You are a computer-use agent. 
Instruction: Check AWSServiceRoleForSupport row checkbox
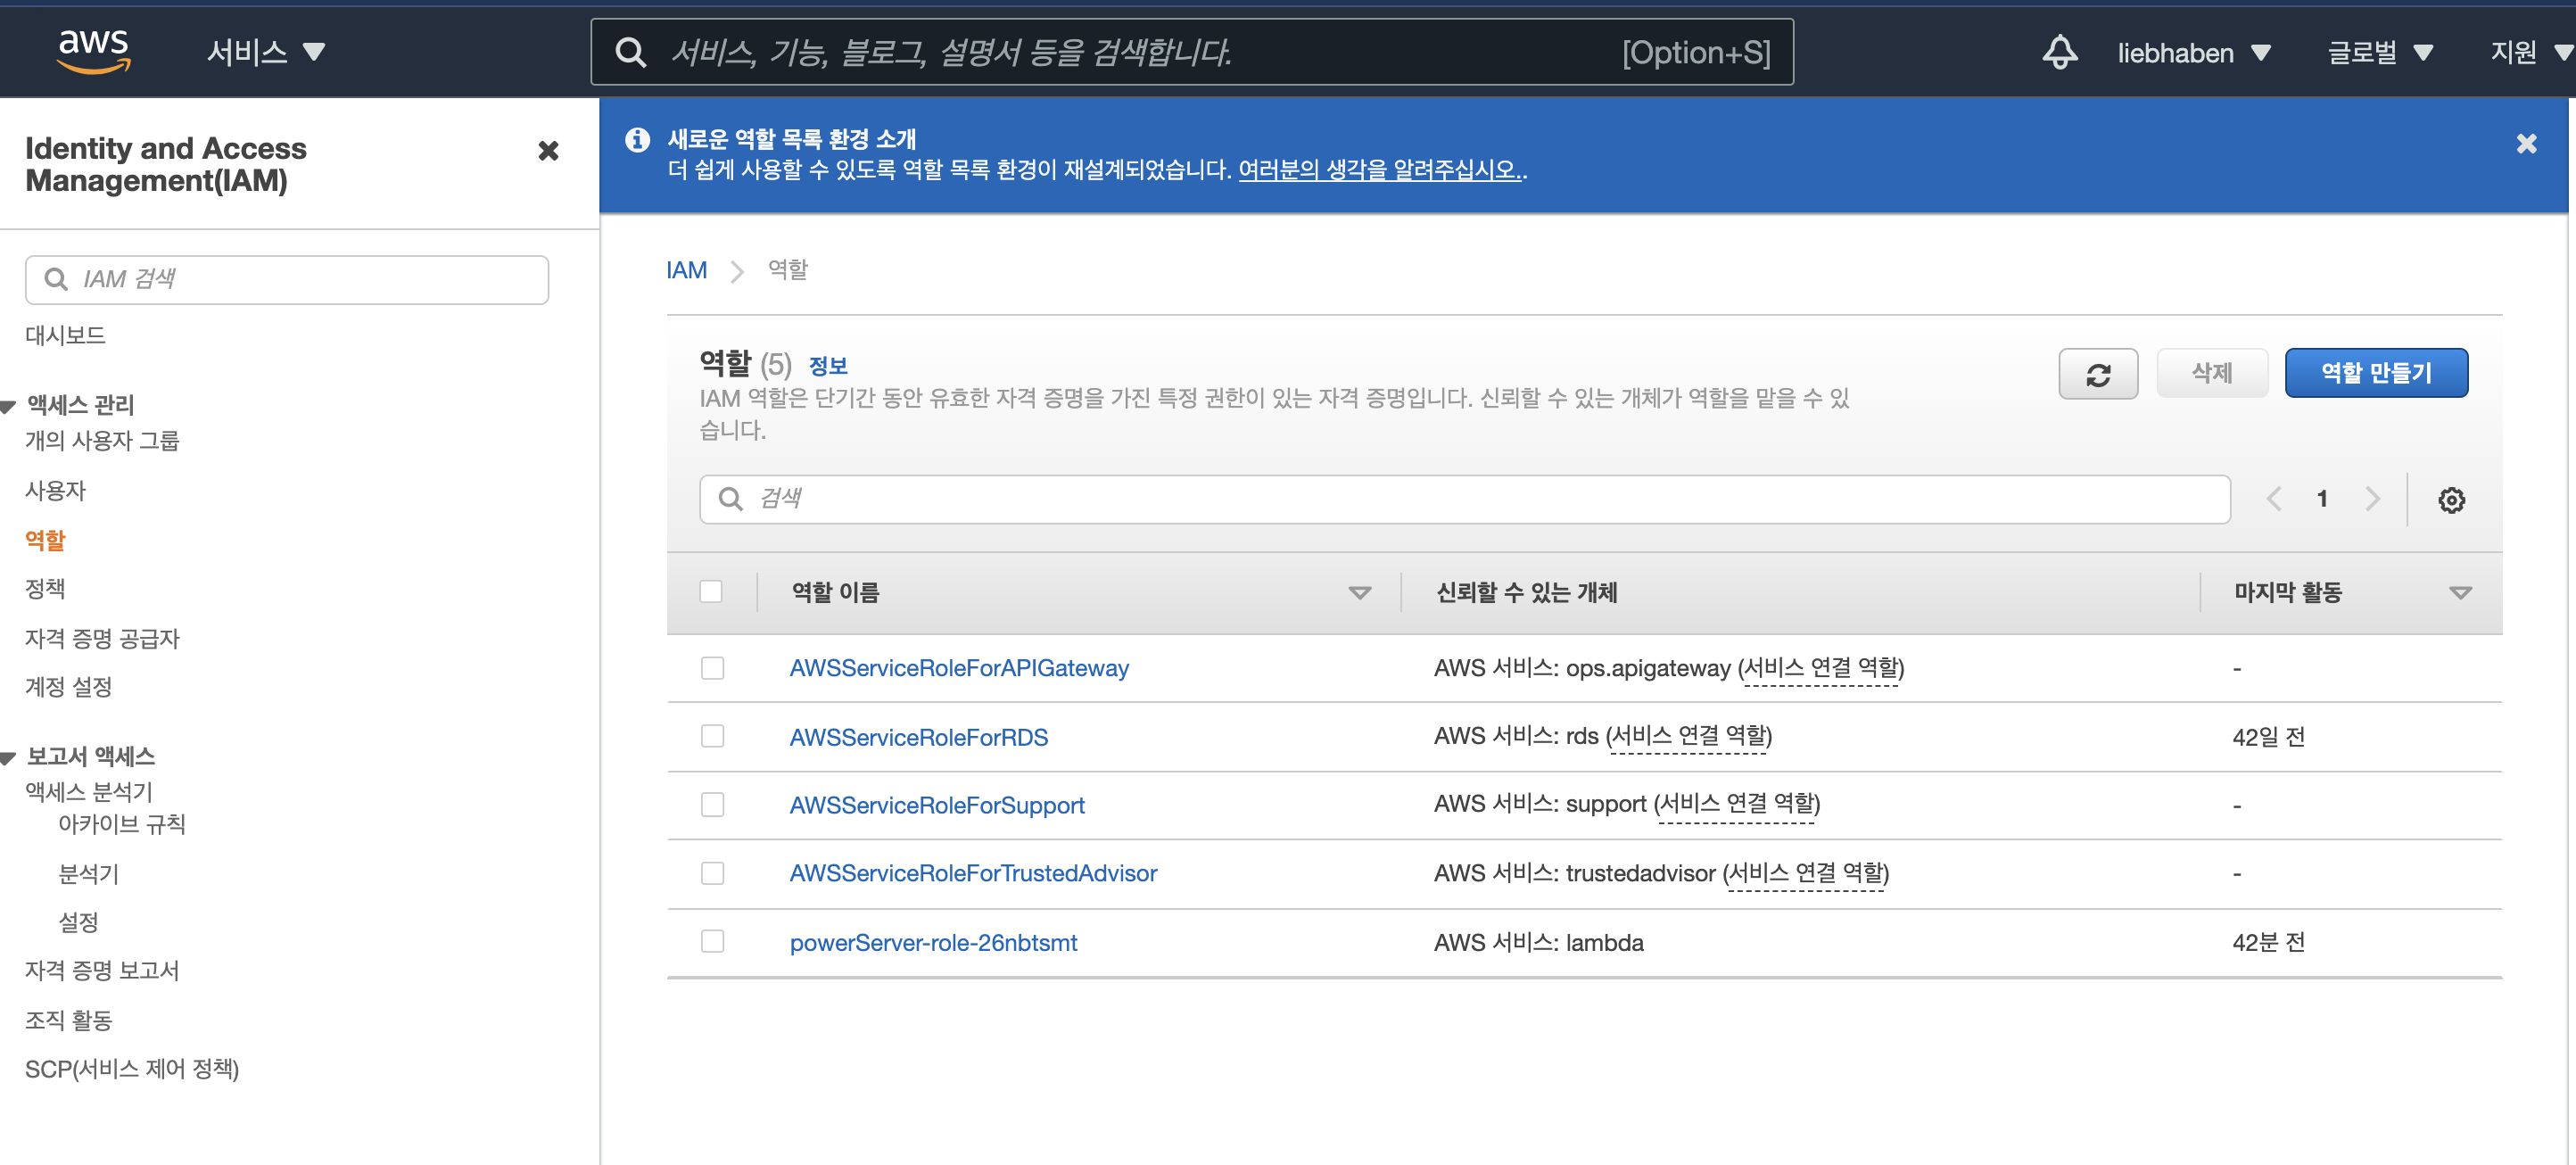(x=712, y=805)
